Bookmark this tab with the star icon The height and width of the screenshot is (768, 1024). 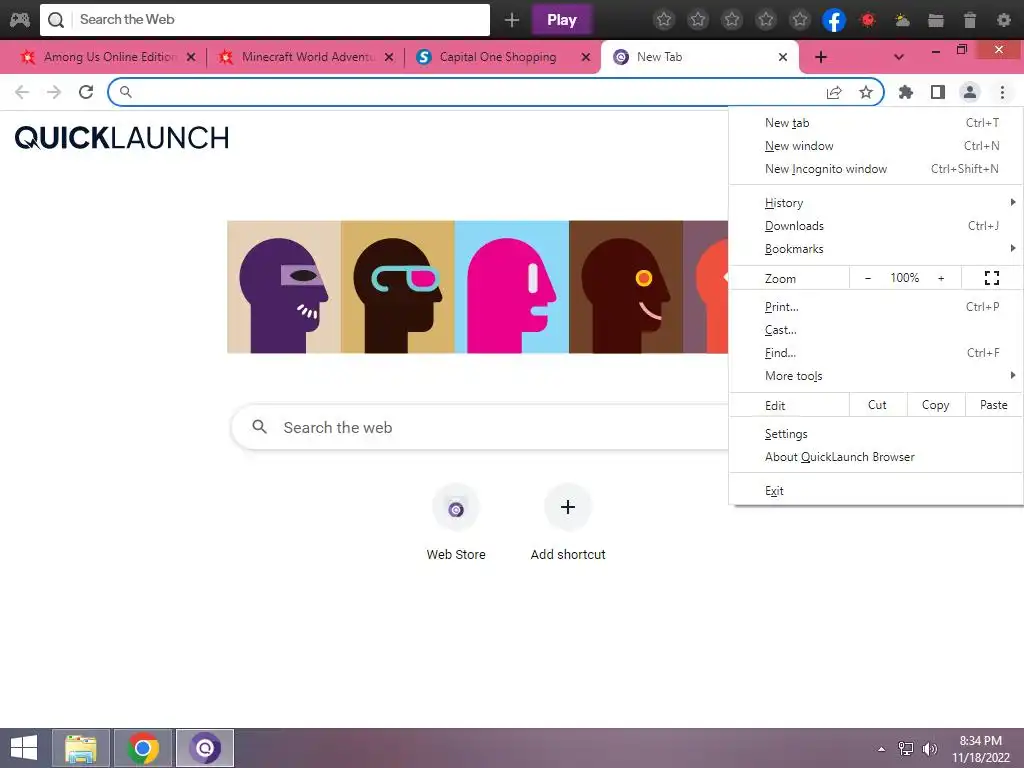pyautogui.click(x=866, y=92)
